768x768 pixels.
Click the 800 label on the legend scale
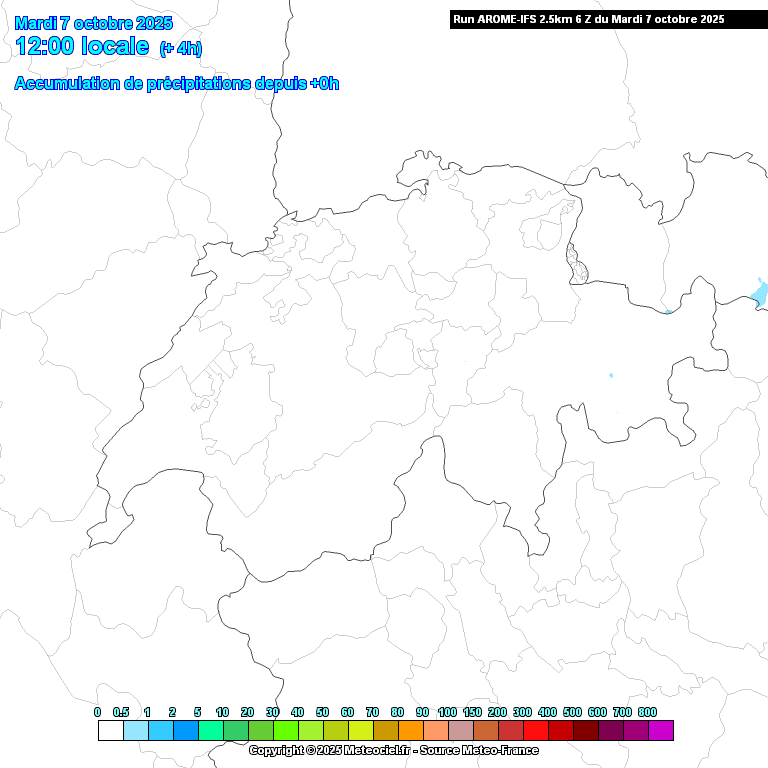pos(647,712)
